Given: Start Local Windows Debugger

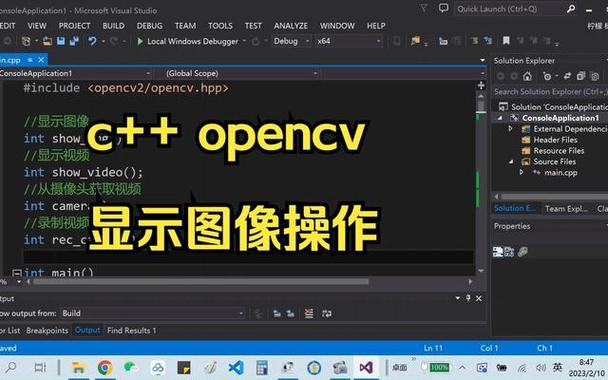Looking at the screenshot, I should click(x=188, y=41).
